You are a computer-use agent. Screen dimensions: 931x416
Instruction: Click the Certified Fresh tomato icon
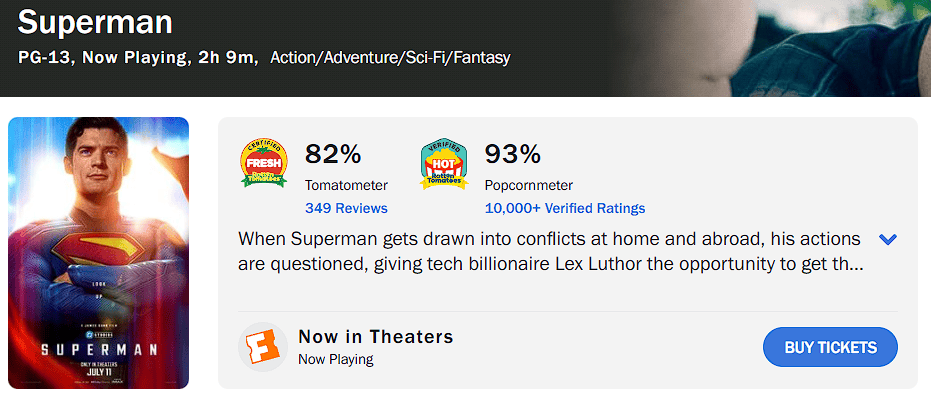[264, 164]
